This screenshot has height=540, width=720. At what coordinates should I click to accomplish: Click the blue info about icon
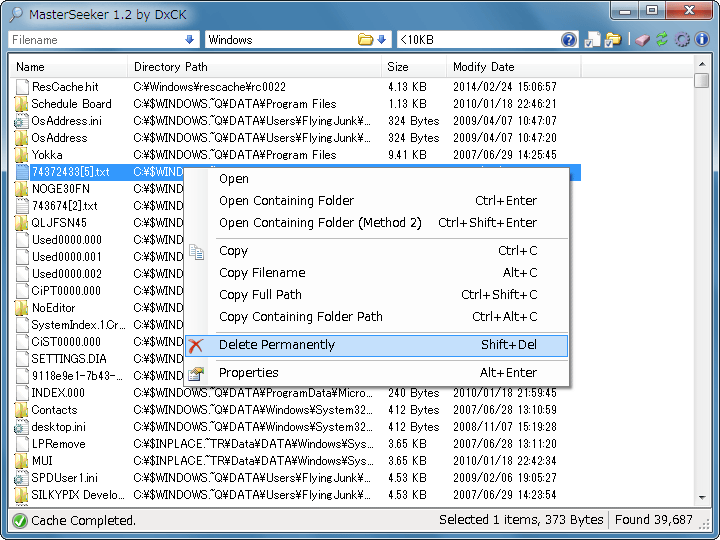point(702,39)
